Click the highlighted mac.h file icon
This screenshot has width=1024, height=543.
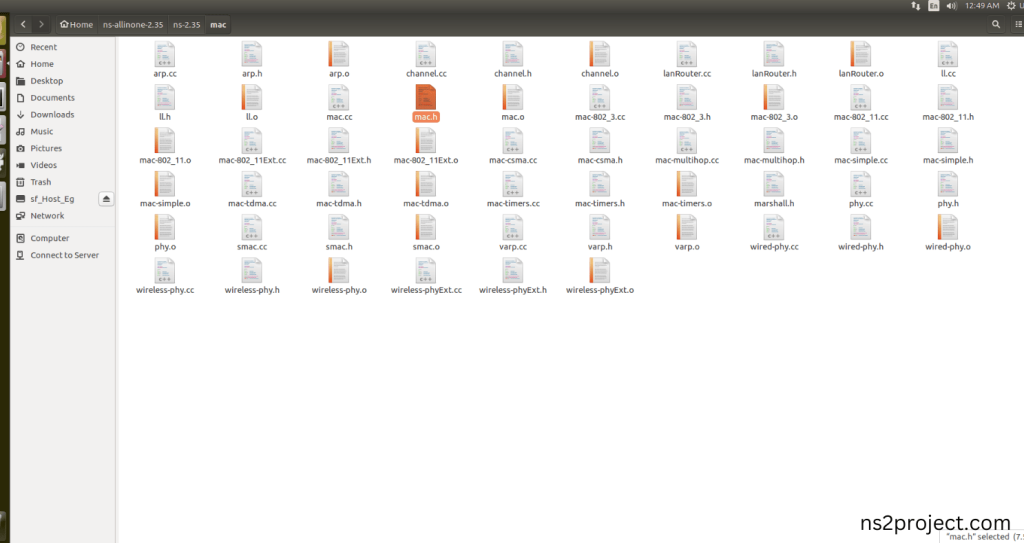pos(426,97)
